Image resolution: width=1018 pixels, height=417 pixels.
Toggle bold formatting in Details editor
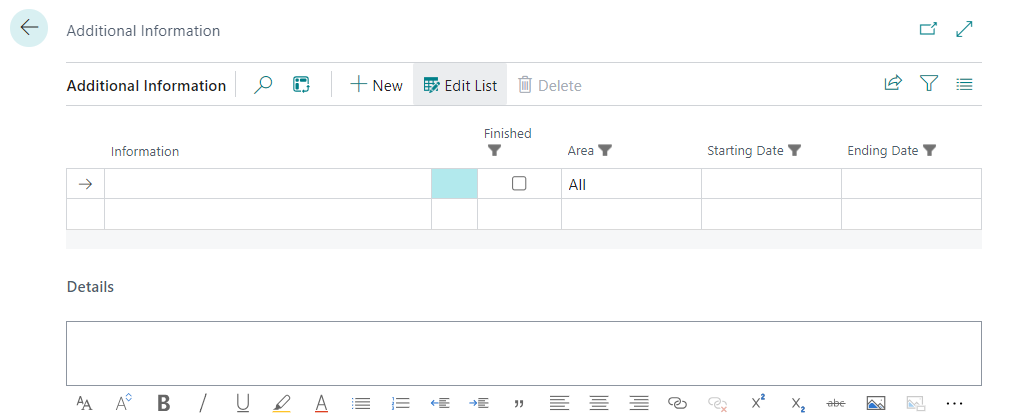click(164, 403)
